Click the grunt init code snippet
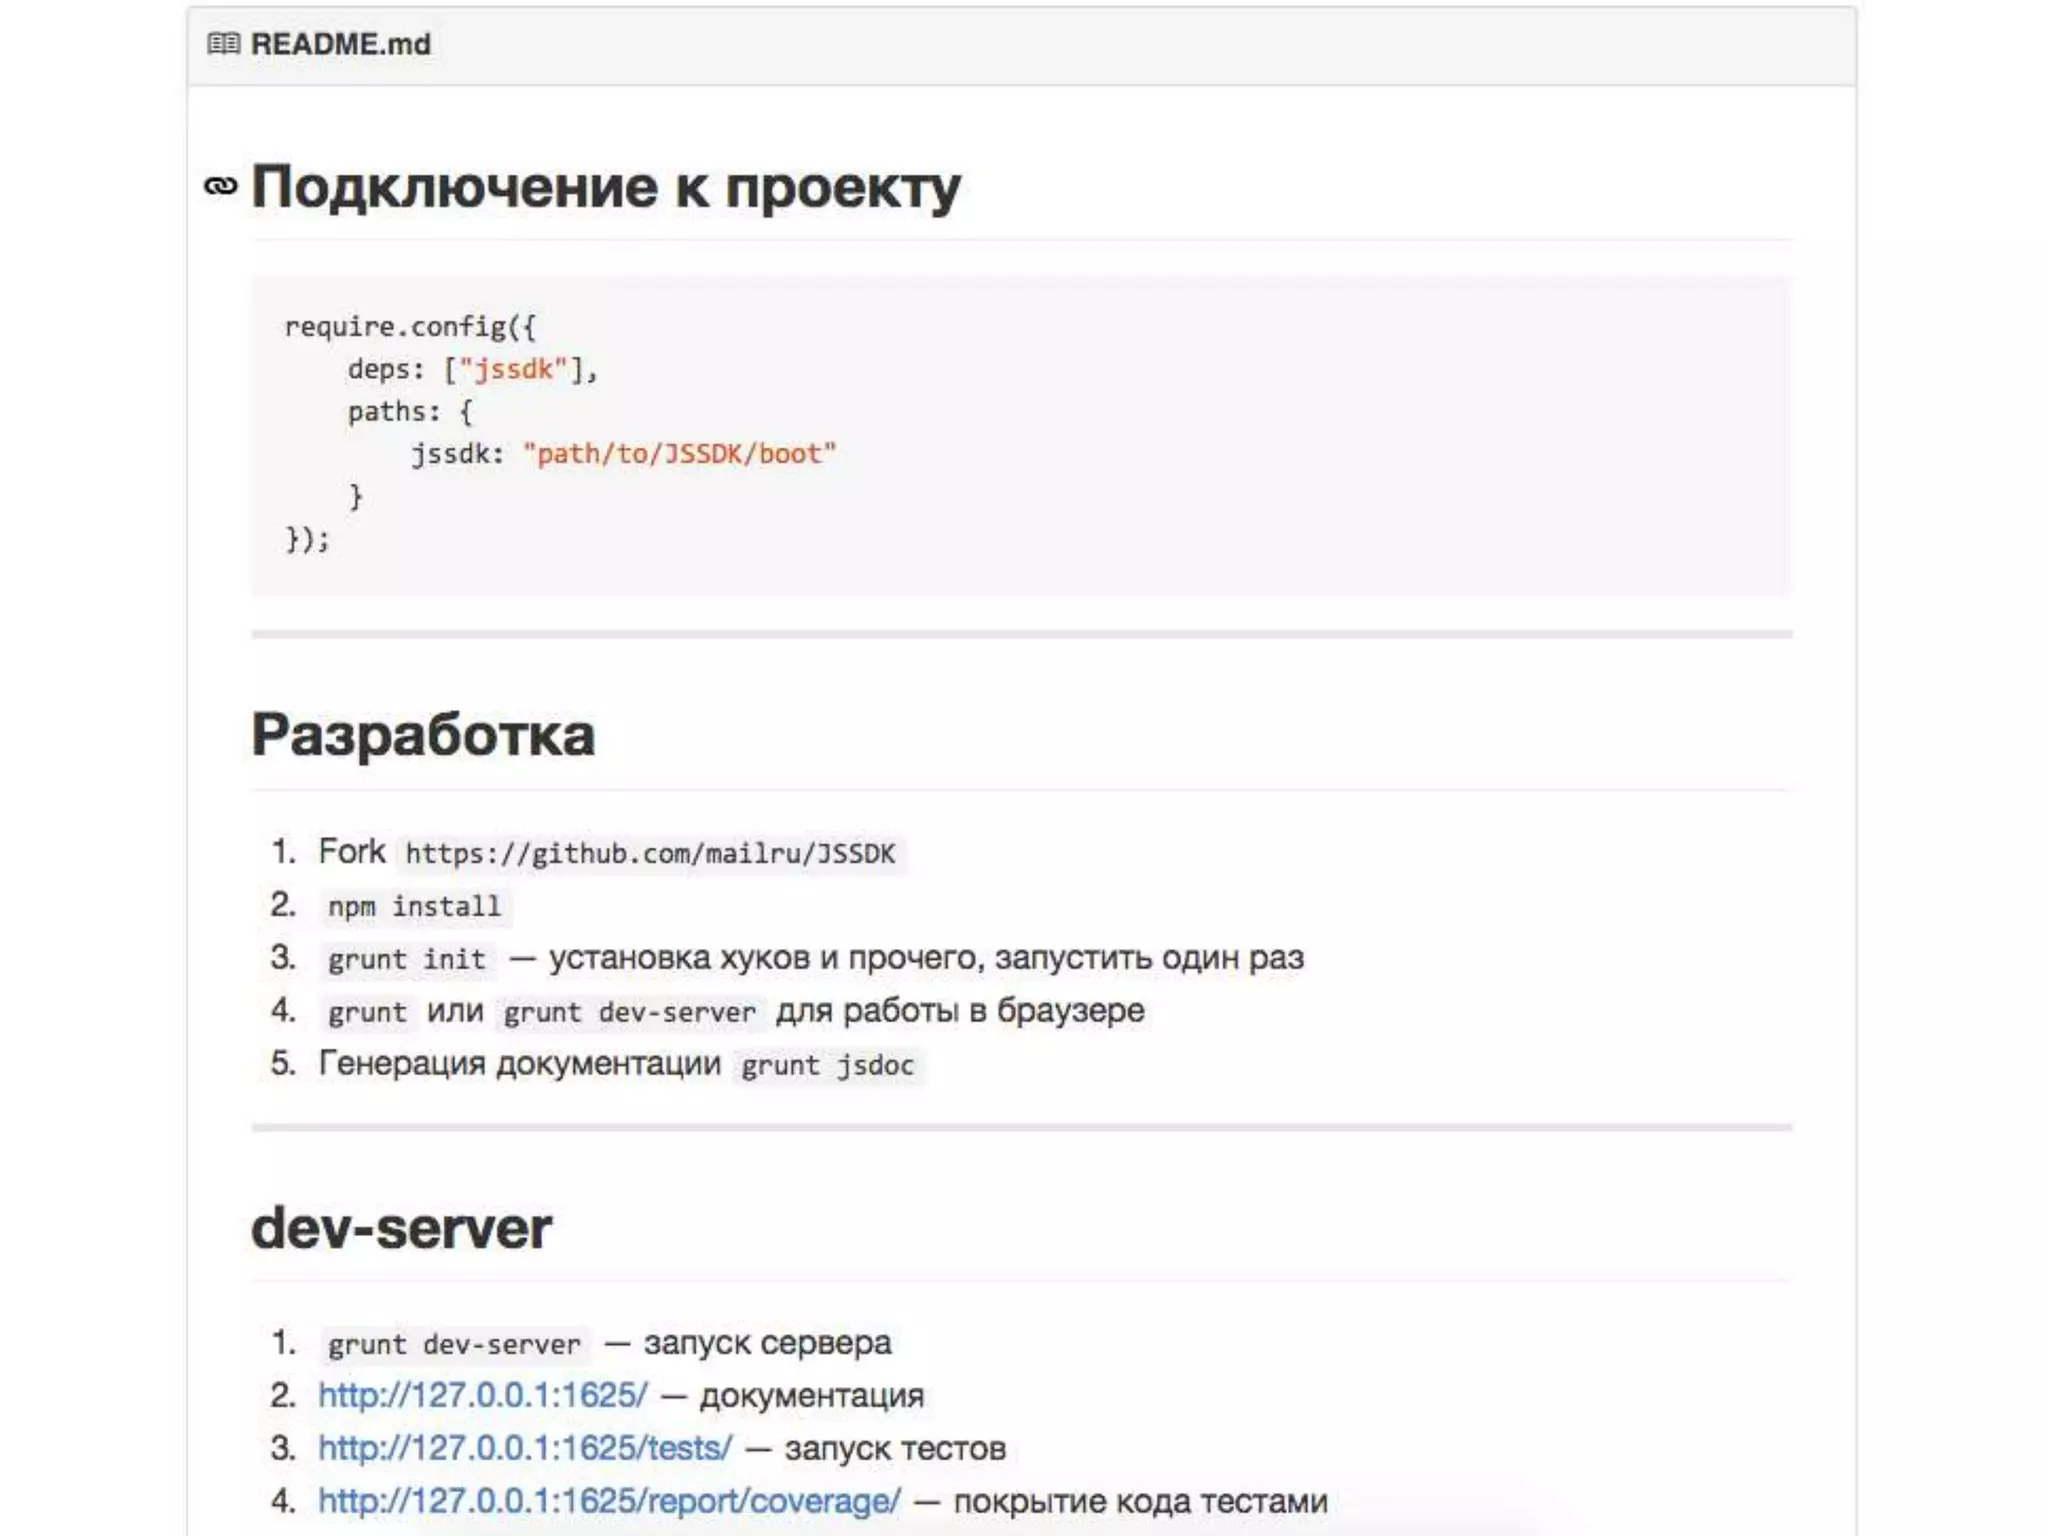This screenshot has height=1536, width=2048. pyautogui.click(x=406, y=959)
